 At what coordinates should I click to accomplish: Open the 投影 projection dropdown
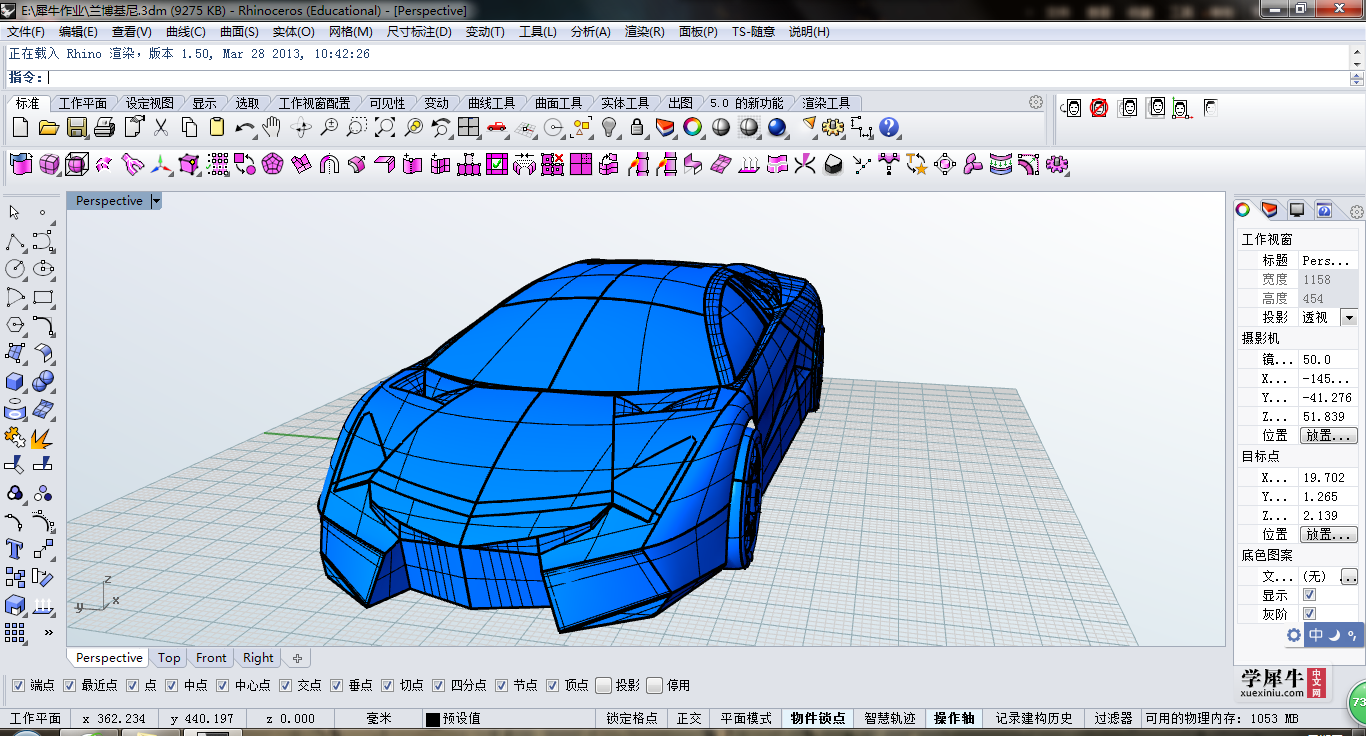point(1348,317)
